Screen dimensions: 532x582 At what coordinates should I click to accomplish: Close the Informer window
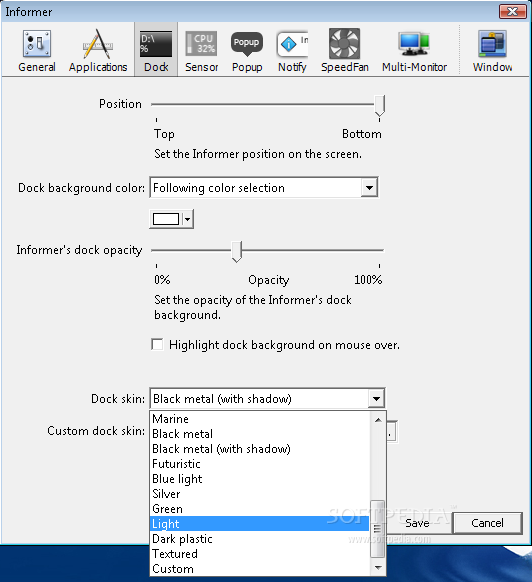click(x=512, y=12)
